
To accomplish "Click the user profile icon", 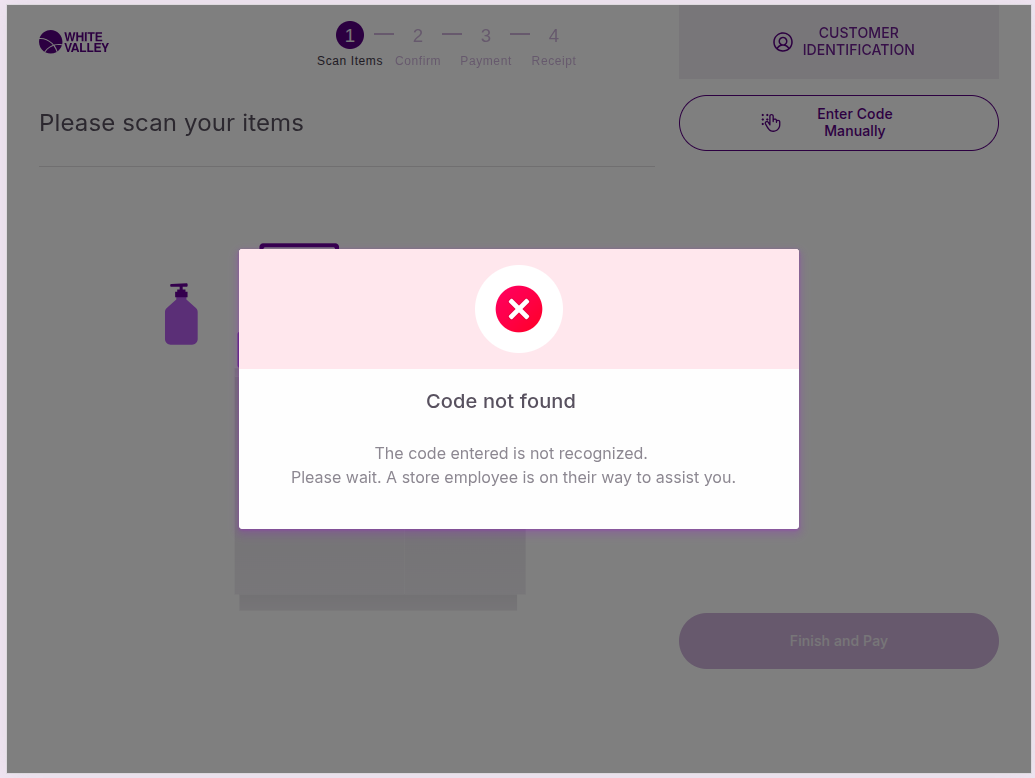I will click(x=783, y=42).
